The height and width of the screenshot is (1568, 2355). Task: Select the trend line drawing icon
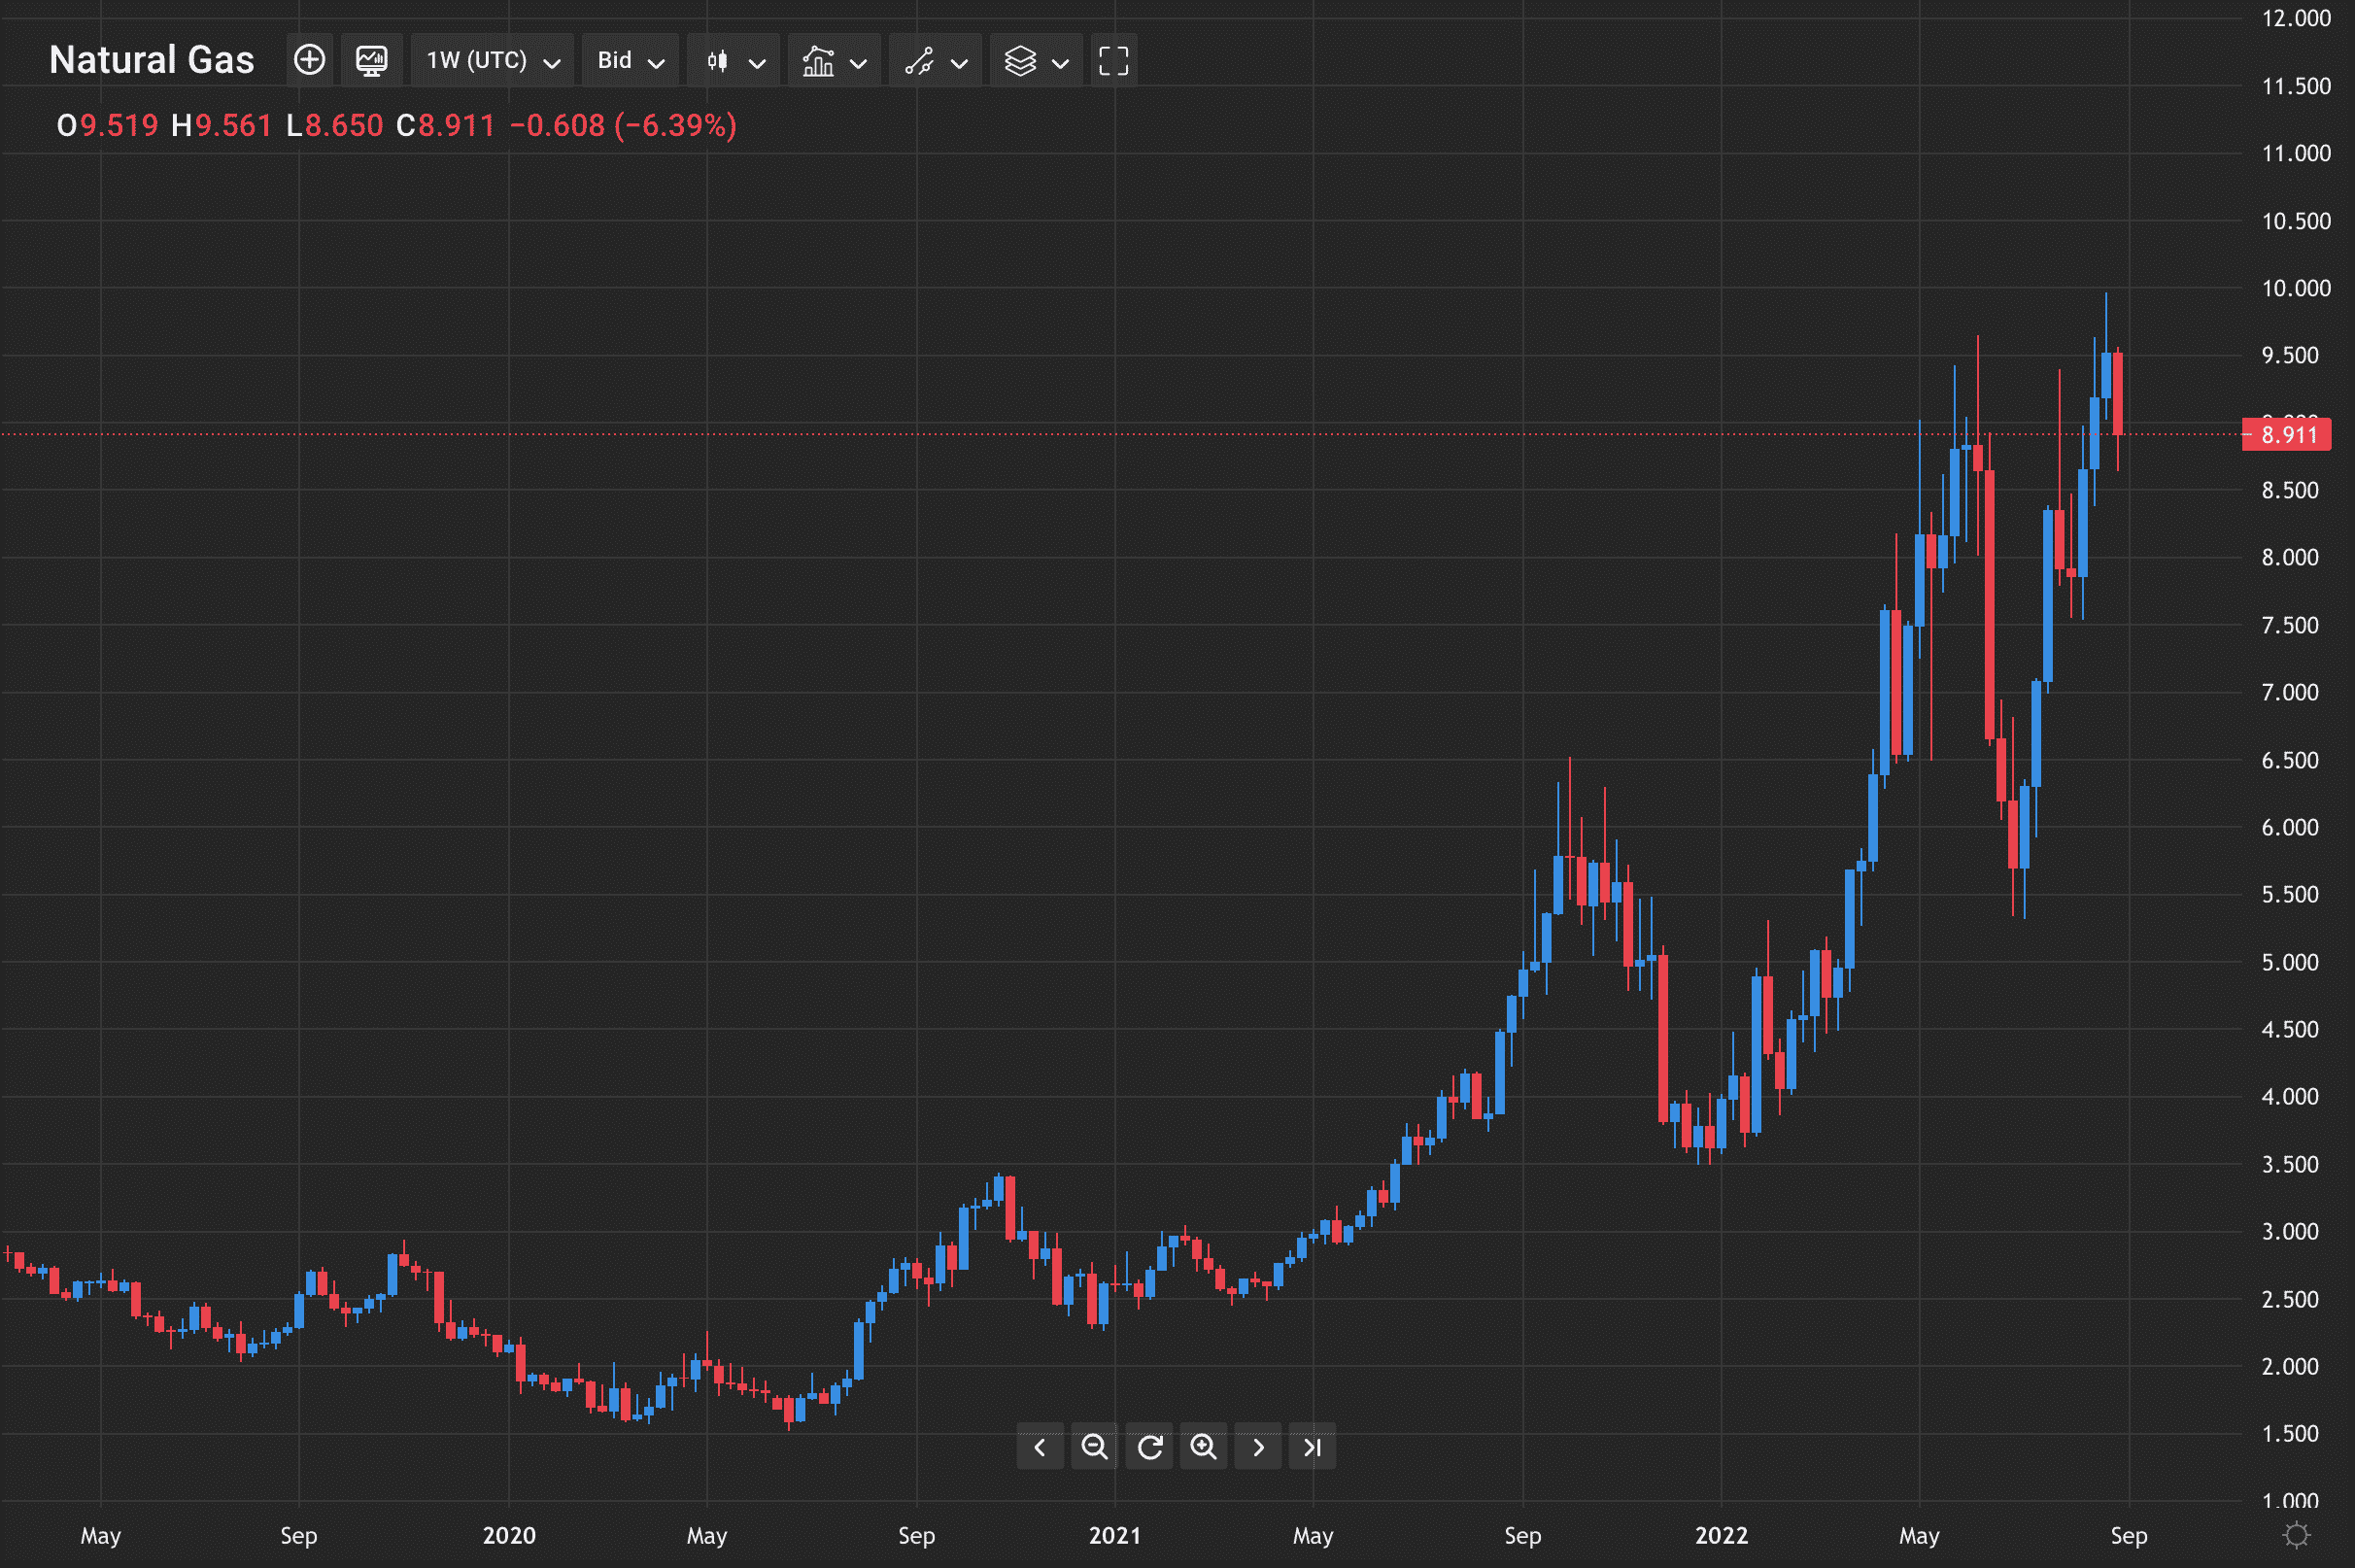(919, 61)
